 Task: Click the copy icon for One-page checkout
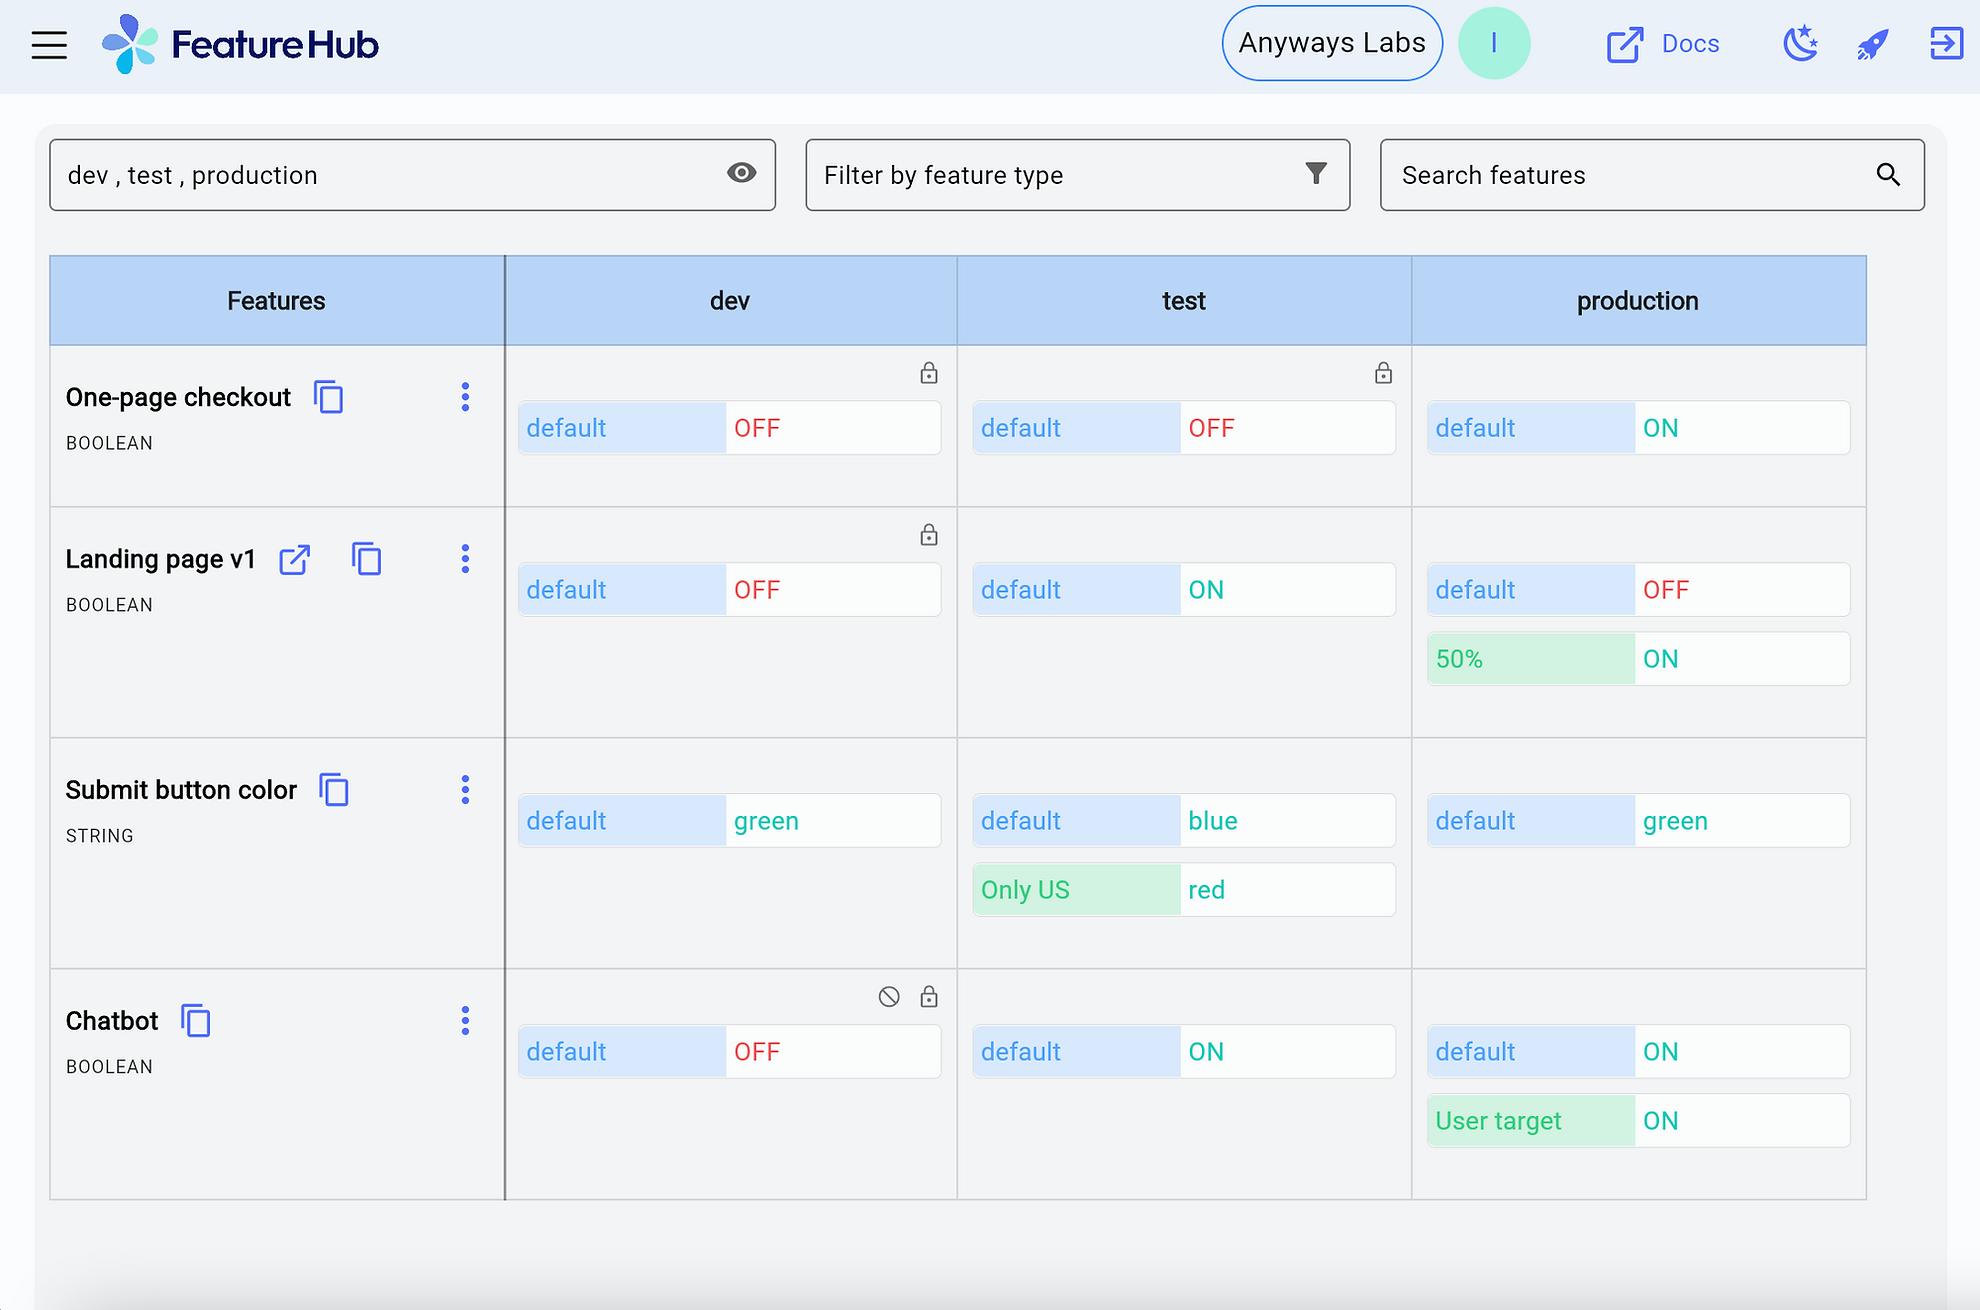point(329,396)
